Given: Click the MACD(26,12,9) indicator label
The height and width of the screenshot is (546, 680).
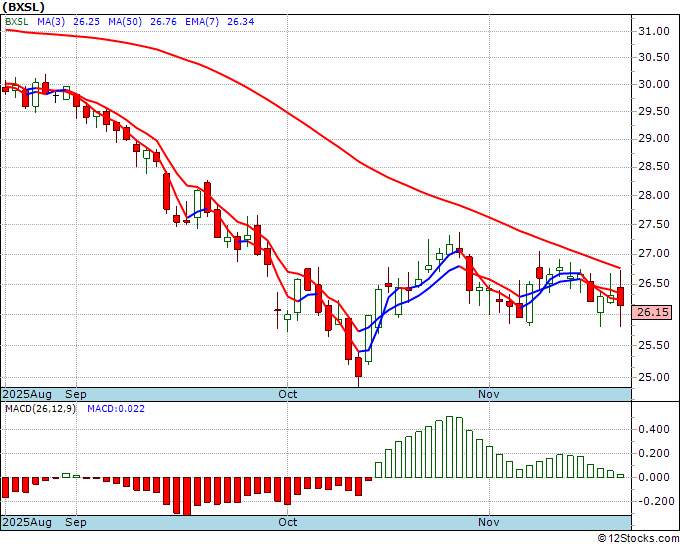Looking at the screenshot, I should pos(40,409).
